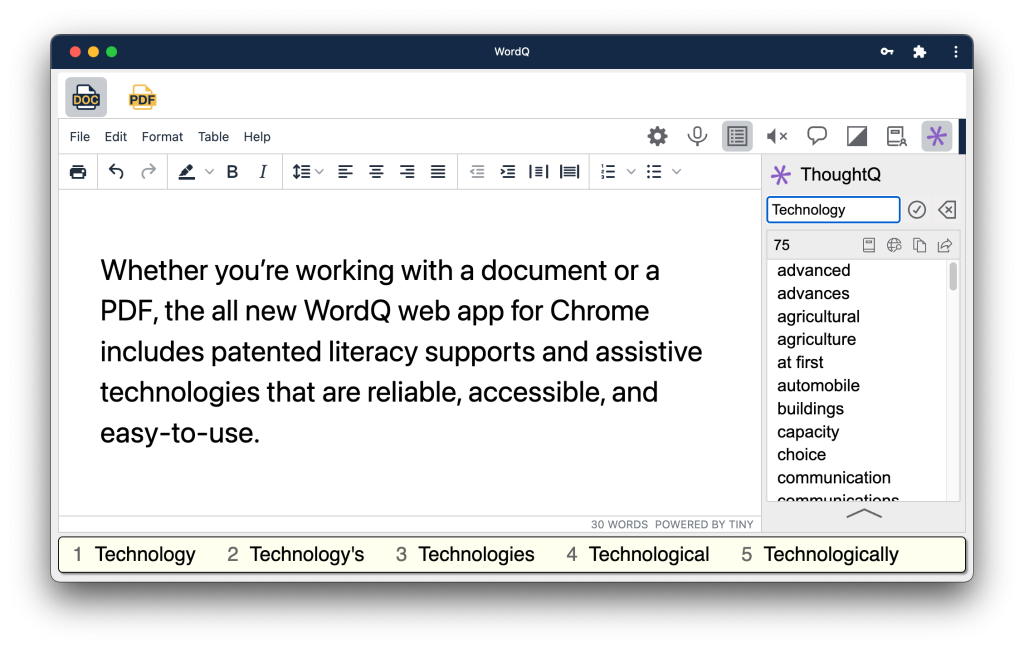
Task: Open bullet list style dropdown
Action: [x=677, y=172]
